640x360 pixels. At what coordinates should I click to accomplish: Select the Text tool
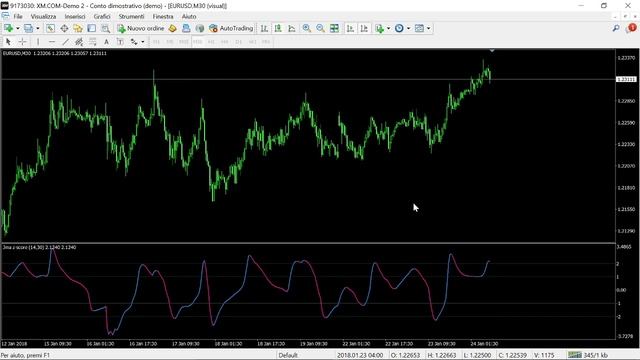(107, 42)
